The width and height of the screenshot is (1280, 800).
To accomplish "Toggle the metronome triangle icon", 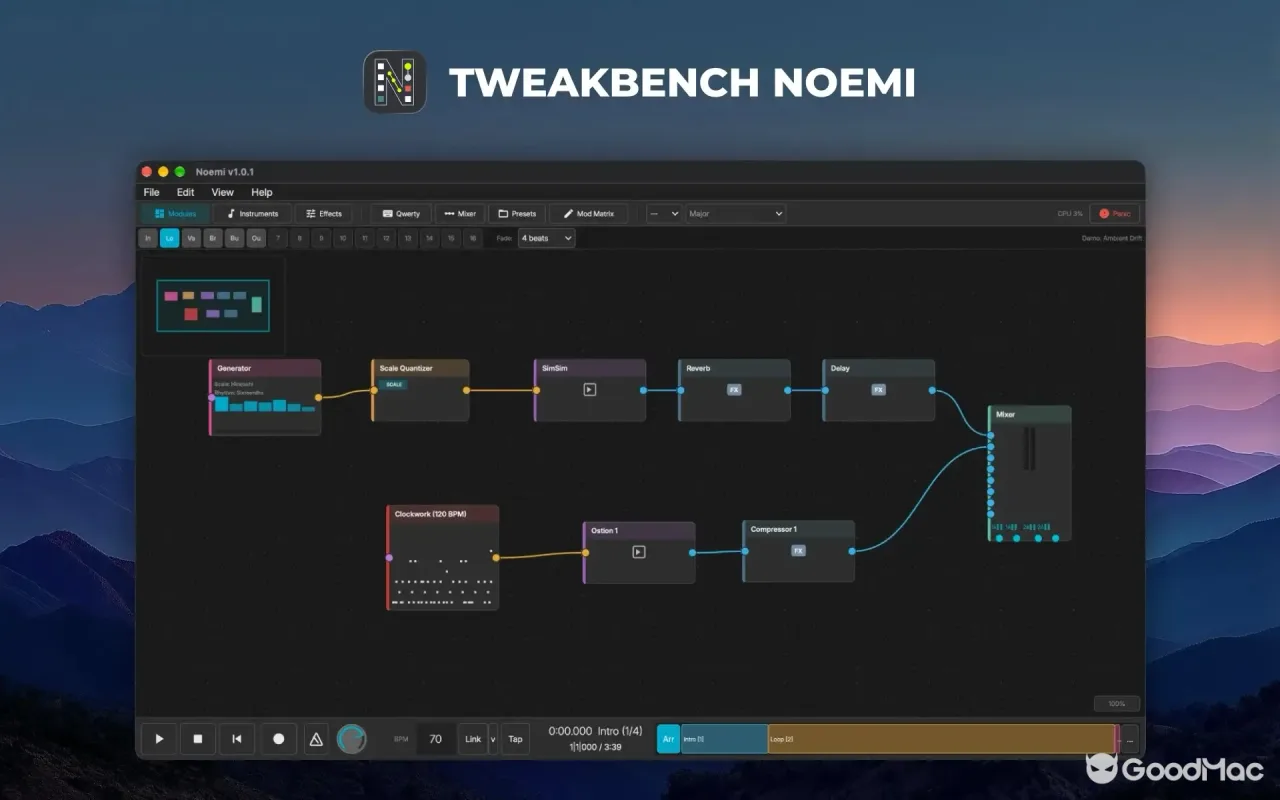I will [316, 739].
